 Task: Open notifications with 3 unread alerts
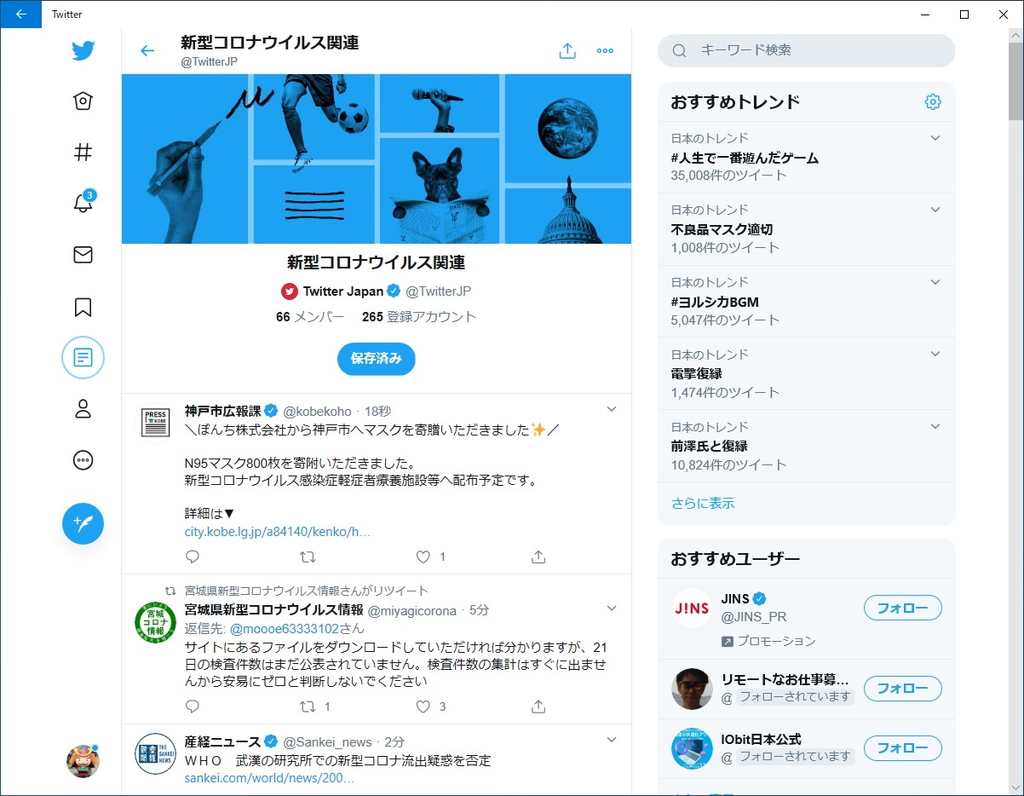pyautogui.click(x=83, y=203)
